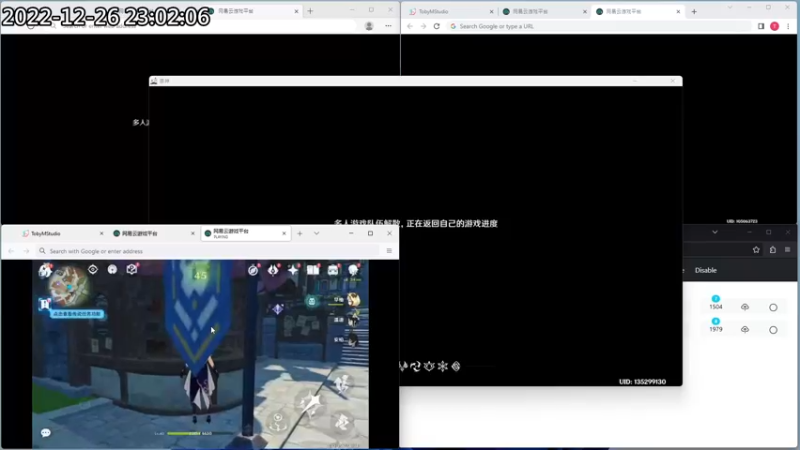Open the character icon at game top-right

353,270
